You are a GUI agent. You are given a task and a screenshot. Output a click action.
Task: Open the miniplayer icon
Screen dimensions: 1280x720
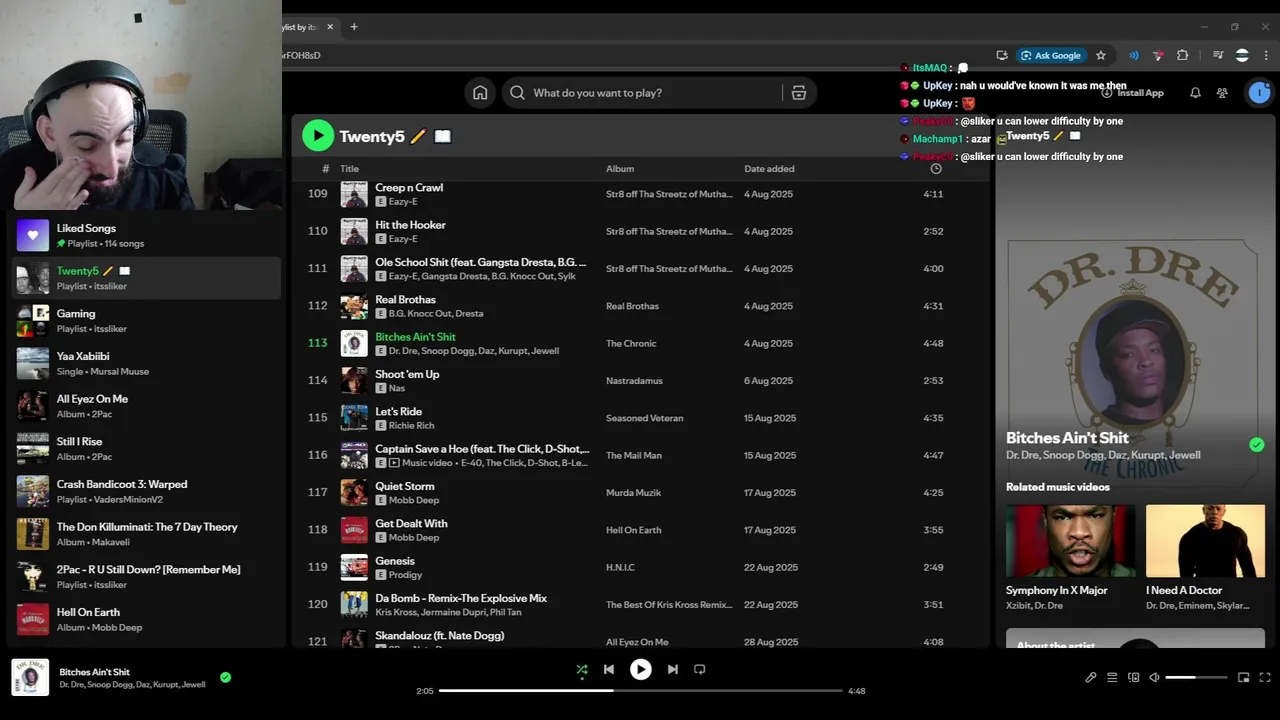pos(1244,678)
